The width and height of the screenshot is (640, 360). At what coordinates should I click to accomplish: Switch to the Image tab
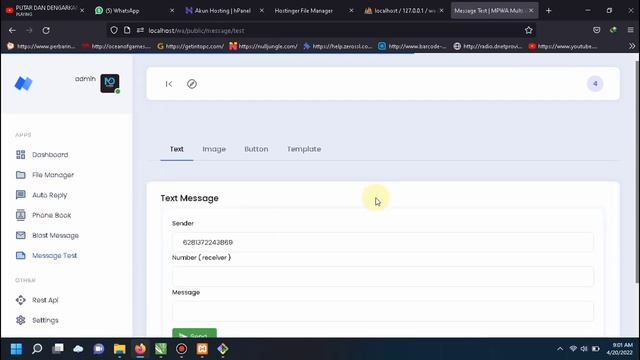(x=214, y=149)
